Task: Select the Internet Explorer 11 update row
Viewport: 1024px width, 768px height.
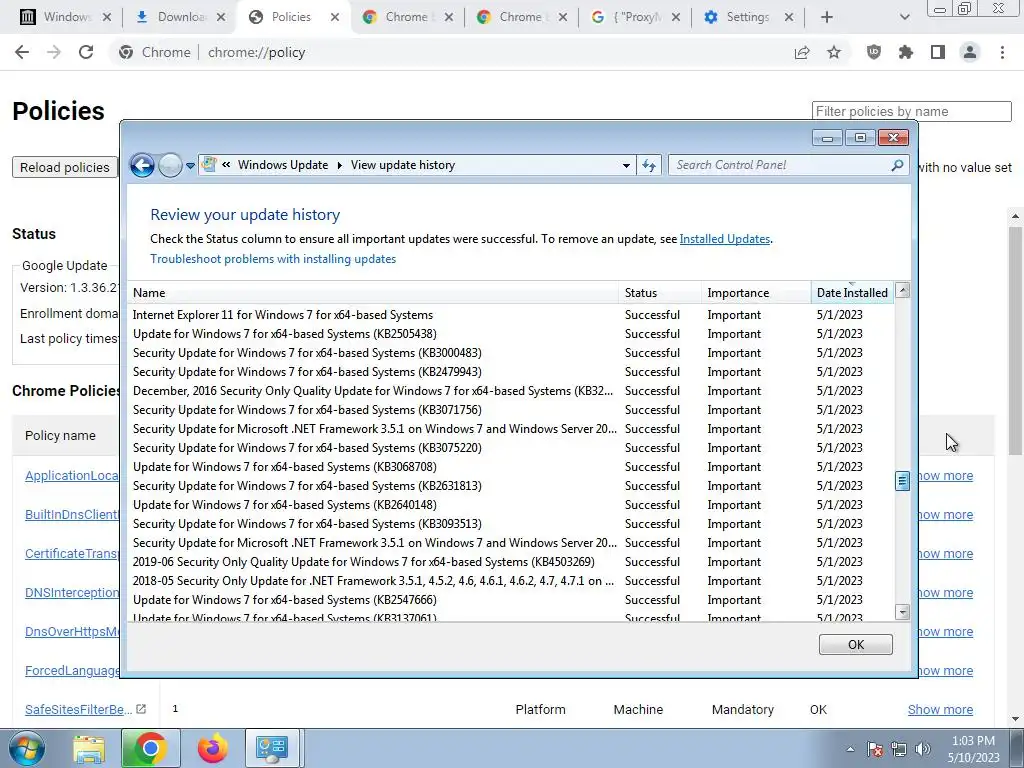Action: click(511, 315)
